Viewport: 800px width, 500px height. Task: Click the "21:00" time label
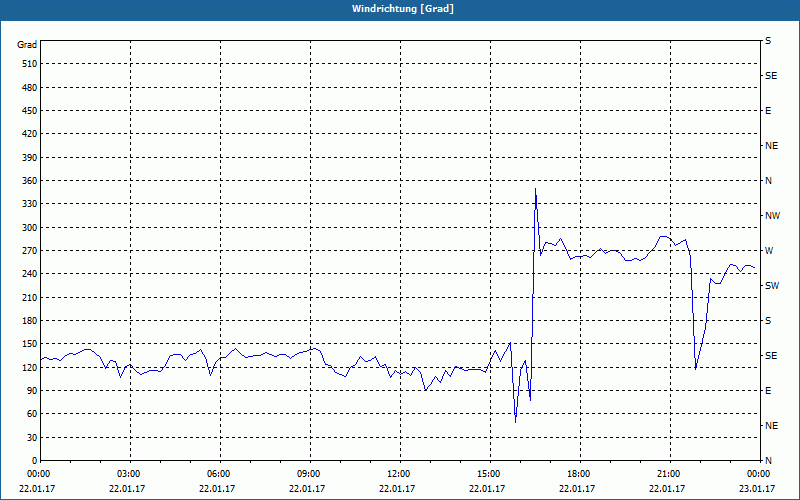coord(670,474)
